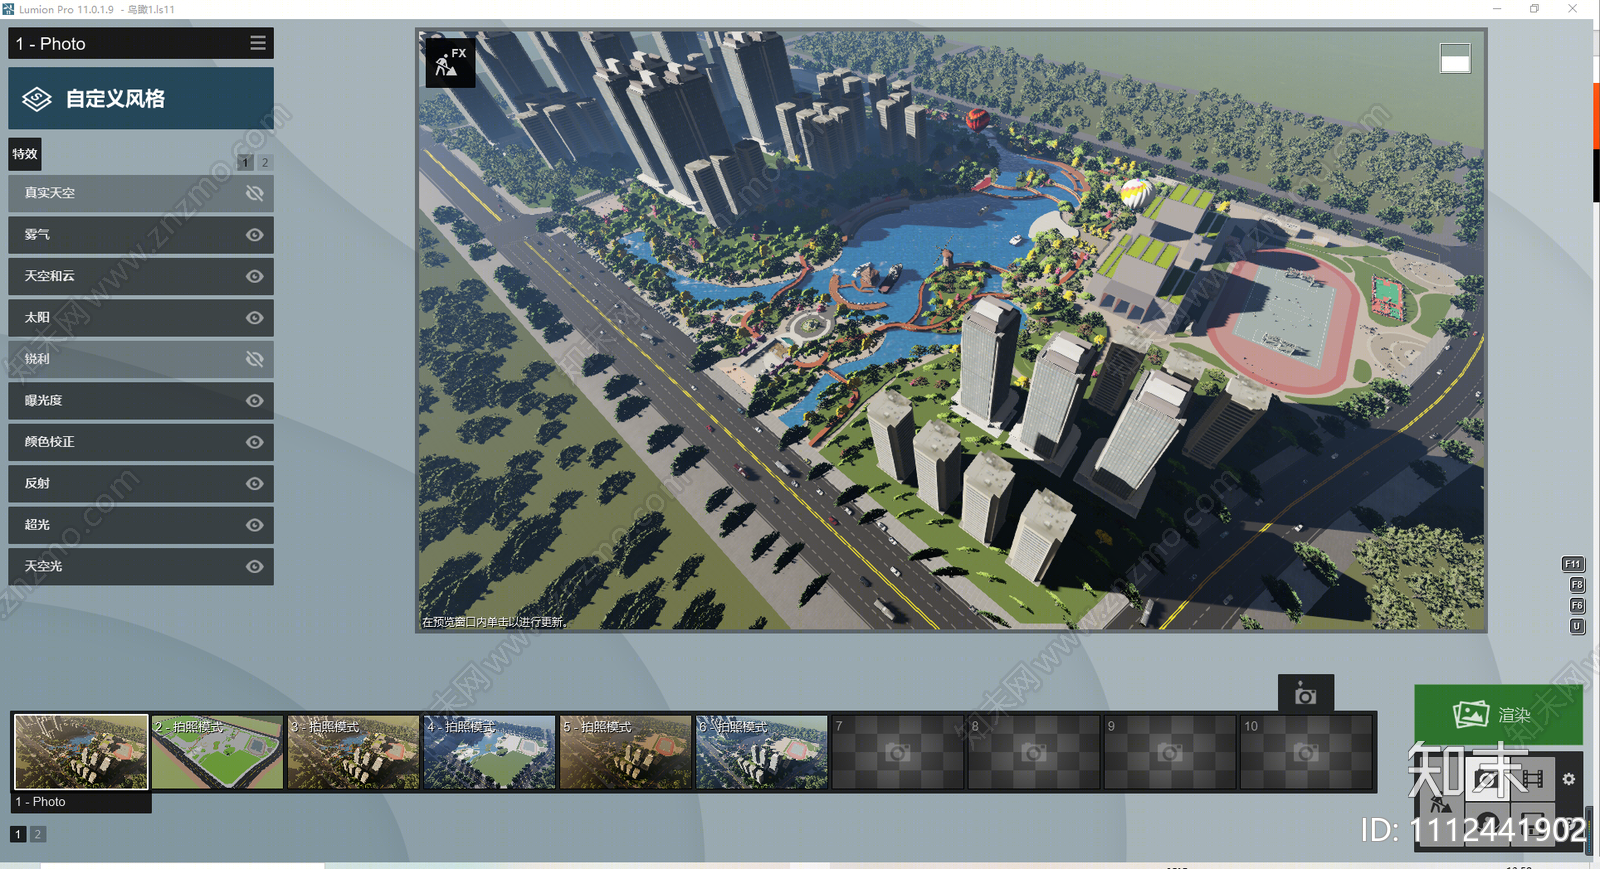Switch to photo set page 1
The image size is (1600, 869).
(18, 834)
